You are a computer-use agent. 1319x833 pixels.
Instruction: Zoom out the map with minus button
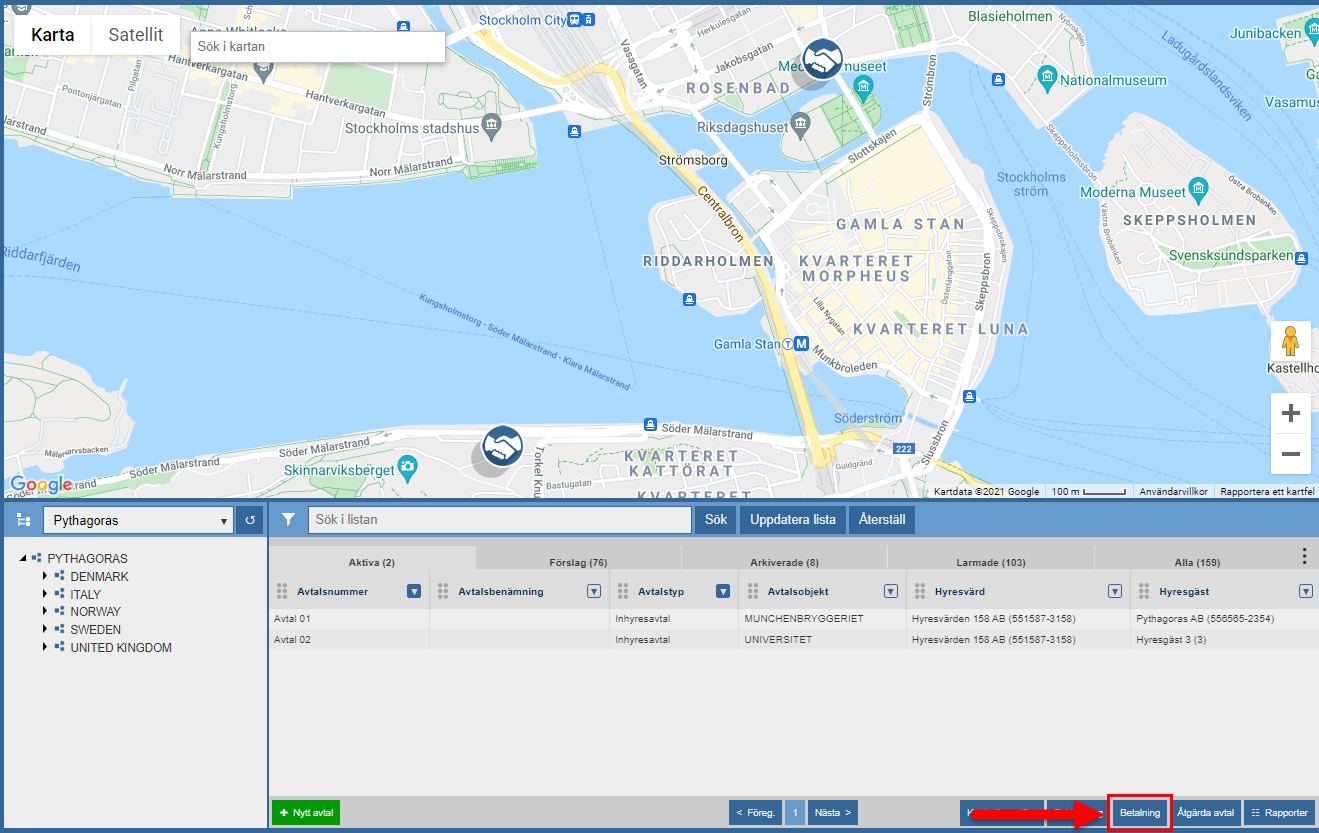point(1290,454)
